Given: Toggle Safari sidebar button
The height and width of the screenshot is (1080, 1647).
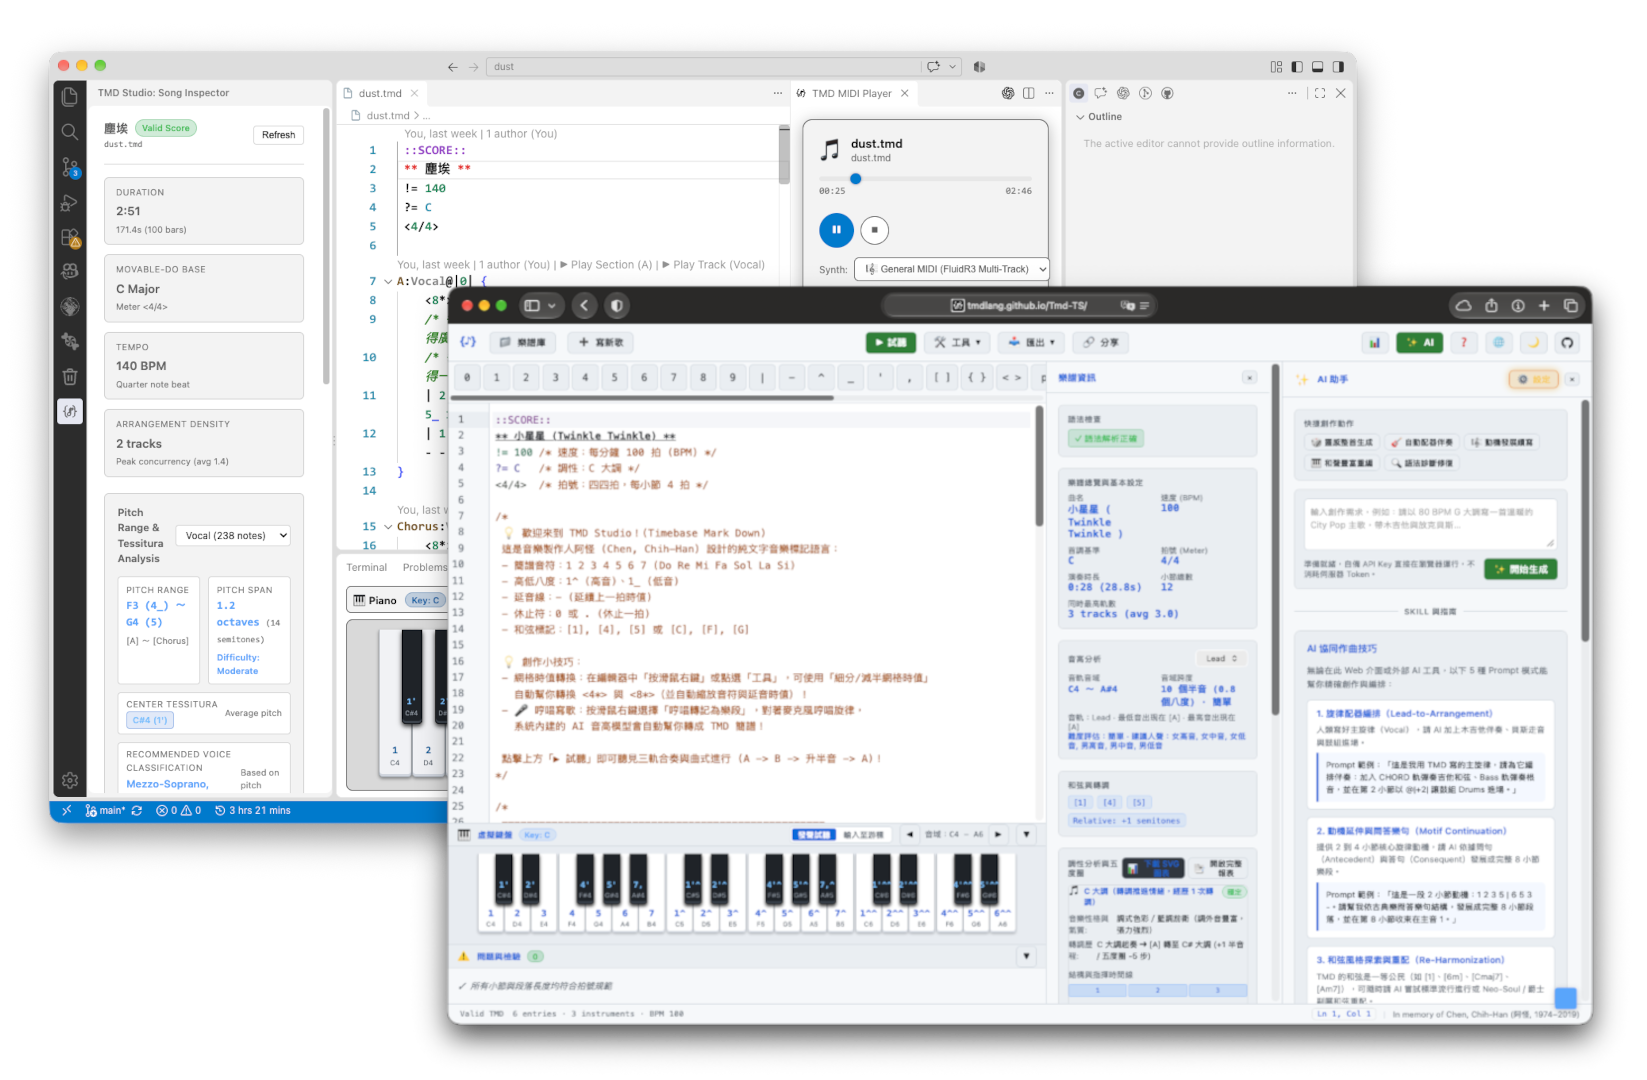Looking at the screenshot, I should point(531,305).
